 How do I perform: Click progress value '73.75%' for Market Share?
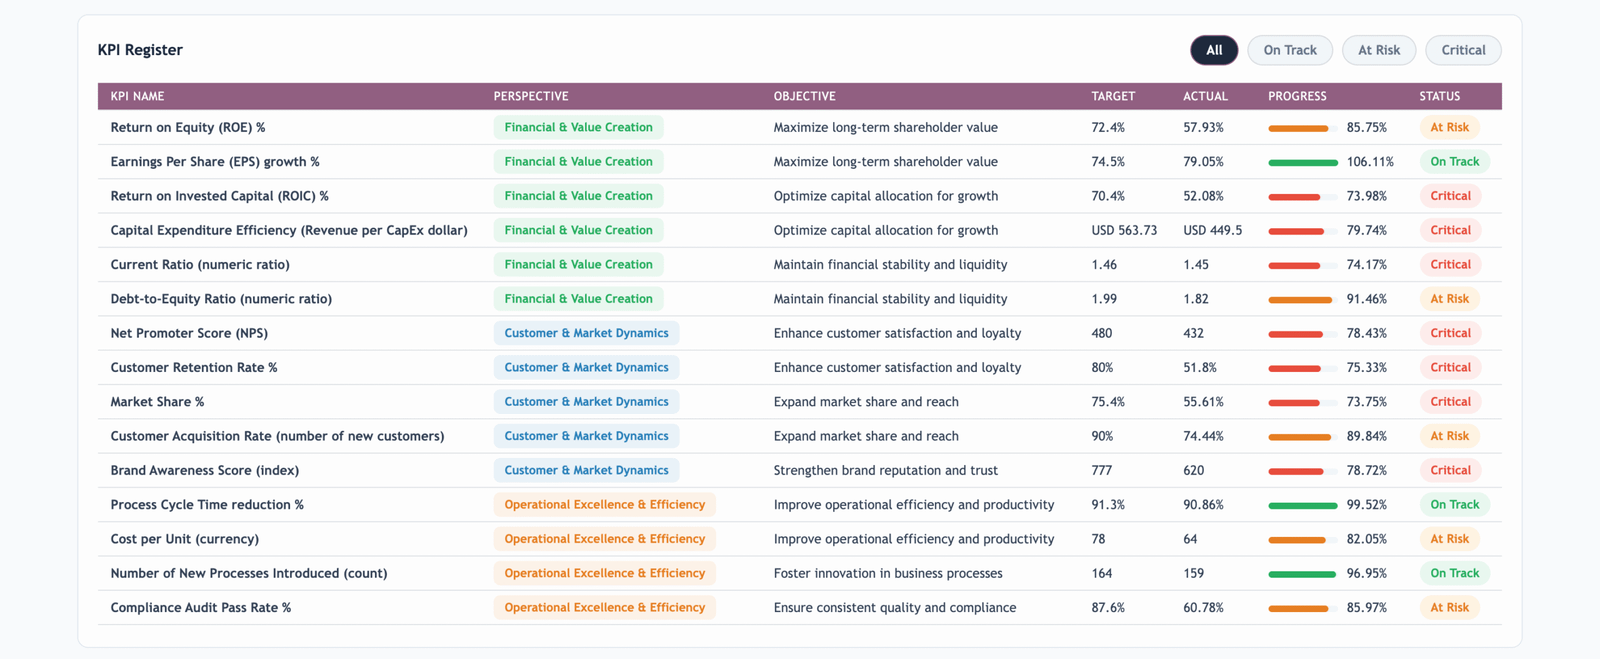[1367, 402]
